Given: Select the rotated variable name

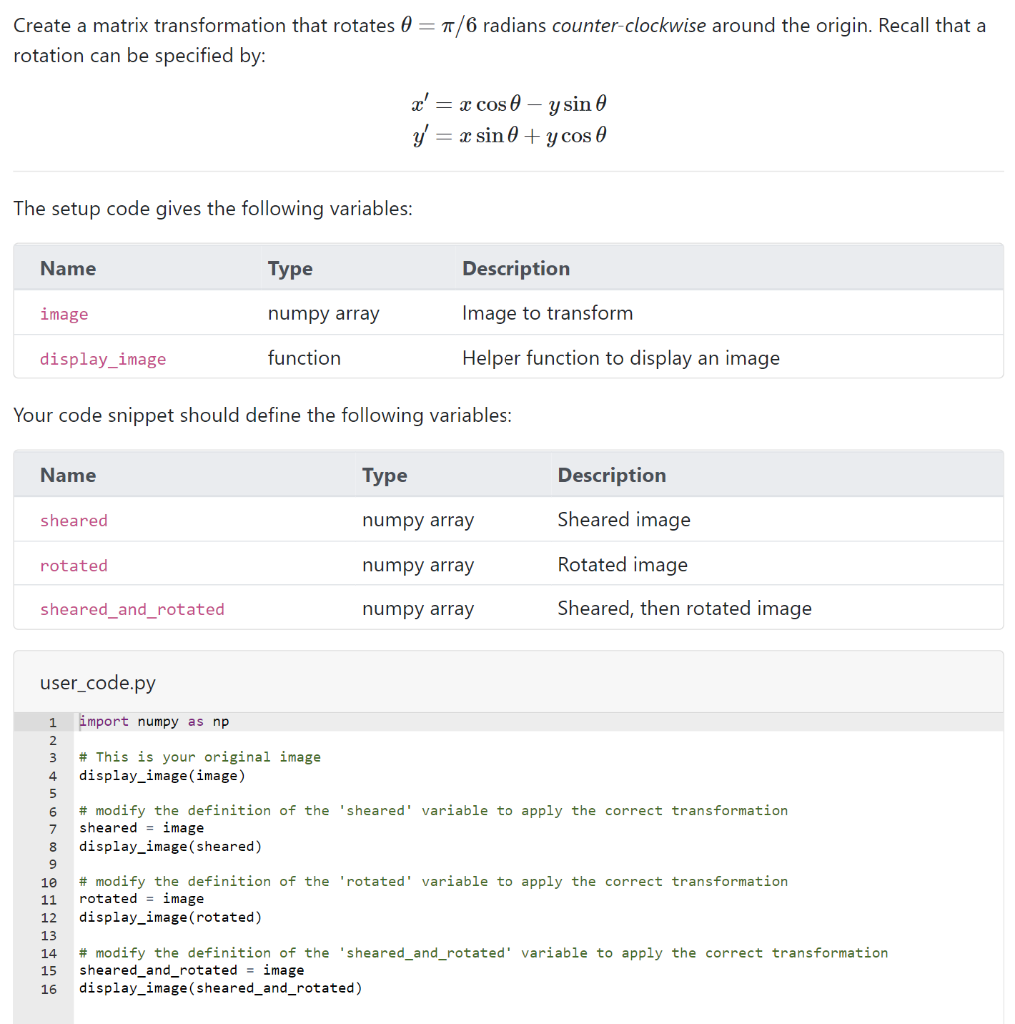Looking at the screenshot, I should pyautogui.click(x=73, y=564).
